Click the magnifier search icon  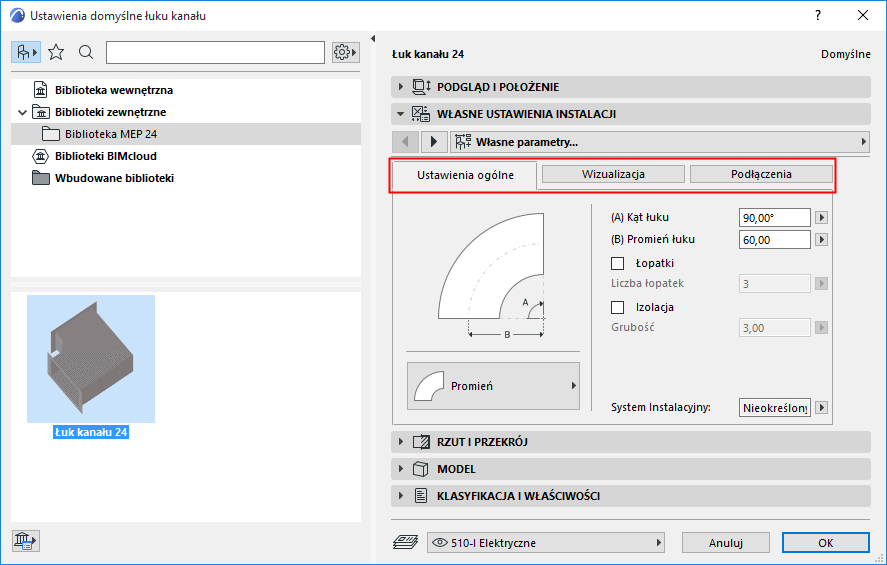pyautogui.click(x=86, y=53)
